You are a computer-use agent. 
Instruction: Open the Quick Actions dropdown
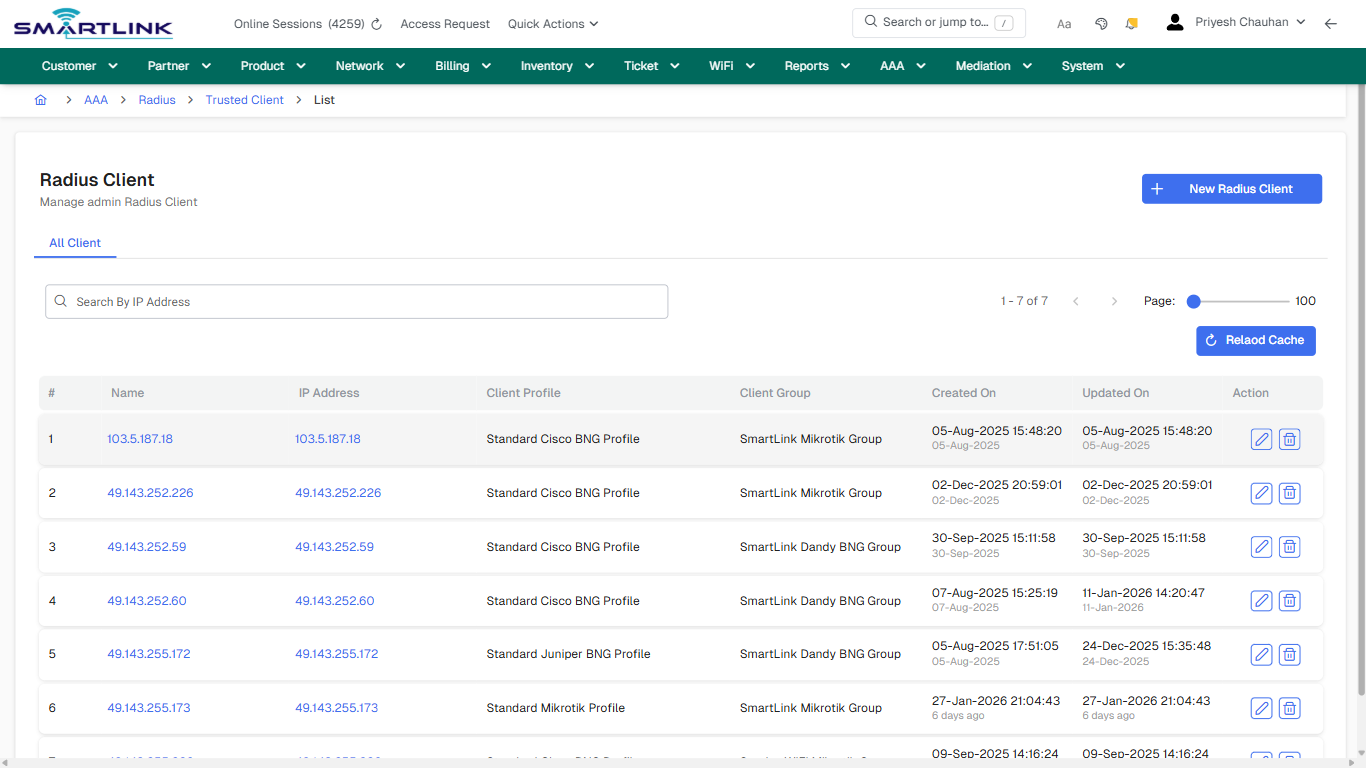(x=552, y=23)
